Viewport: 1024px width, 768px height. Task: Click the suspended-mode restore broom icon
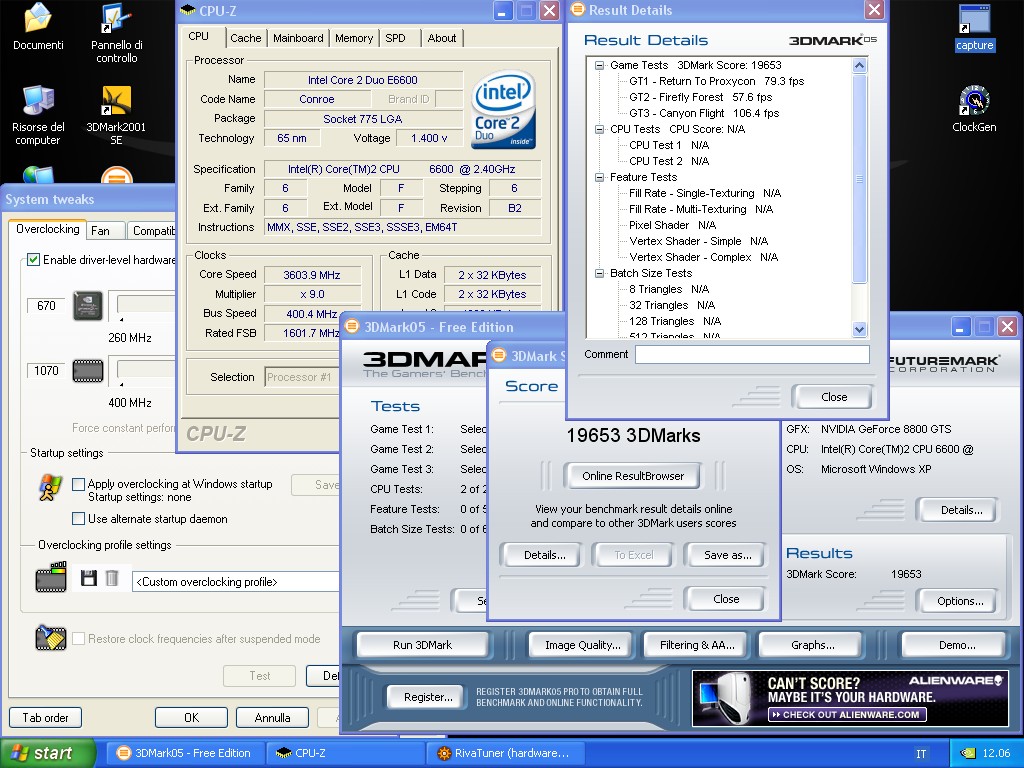tap(51, 638)
